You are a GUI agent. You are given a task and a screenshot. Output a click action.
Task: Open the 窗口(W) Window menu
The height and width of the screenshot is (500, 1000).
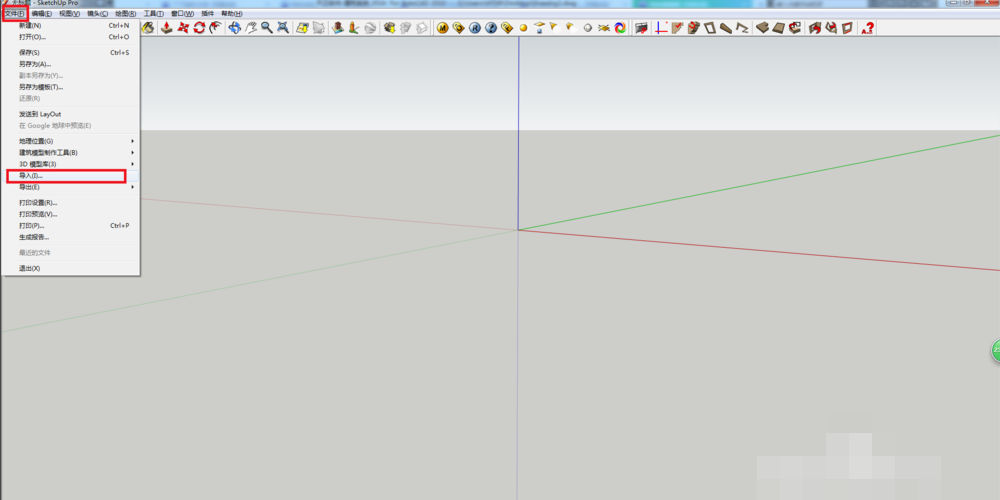point(182,13)
